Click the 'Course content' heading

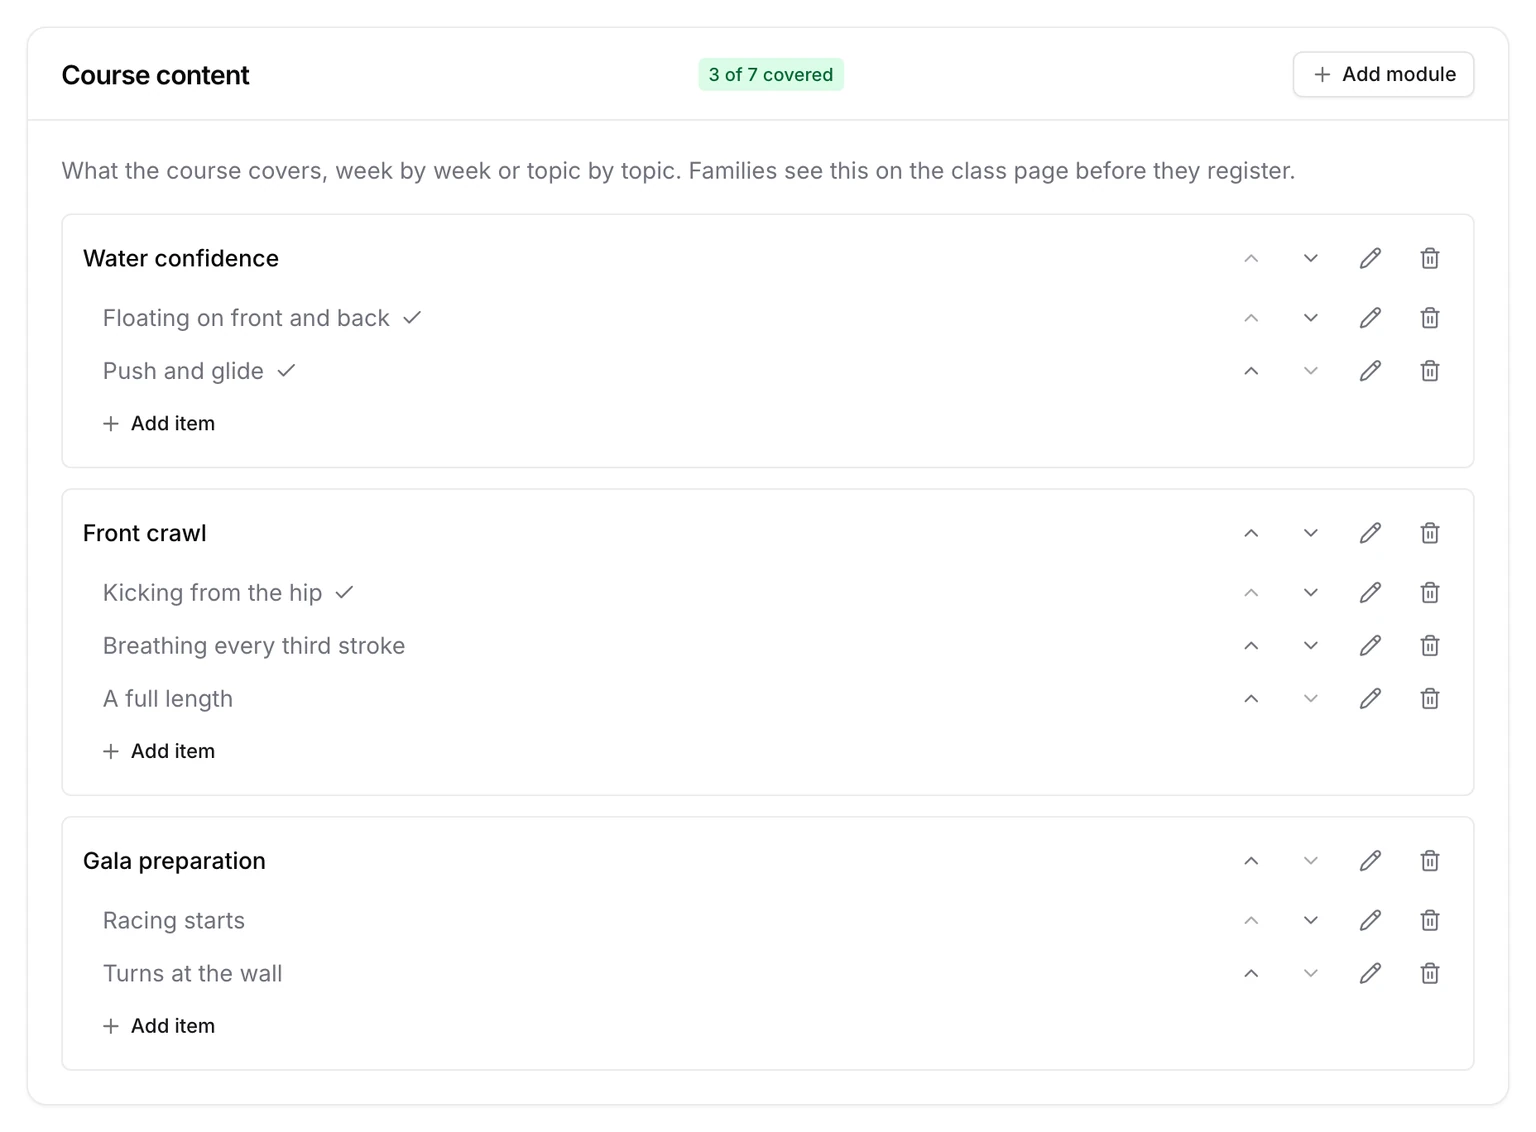coord(156,75)
